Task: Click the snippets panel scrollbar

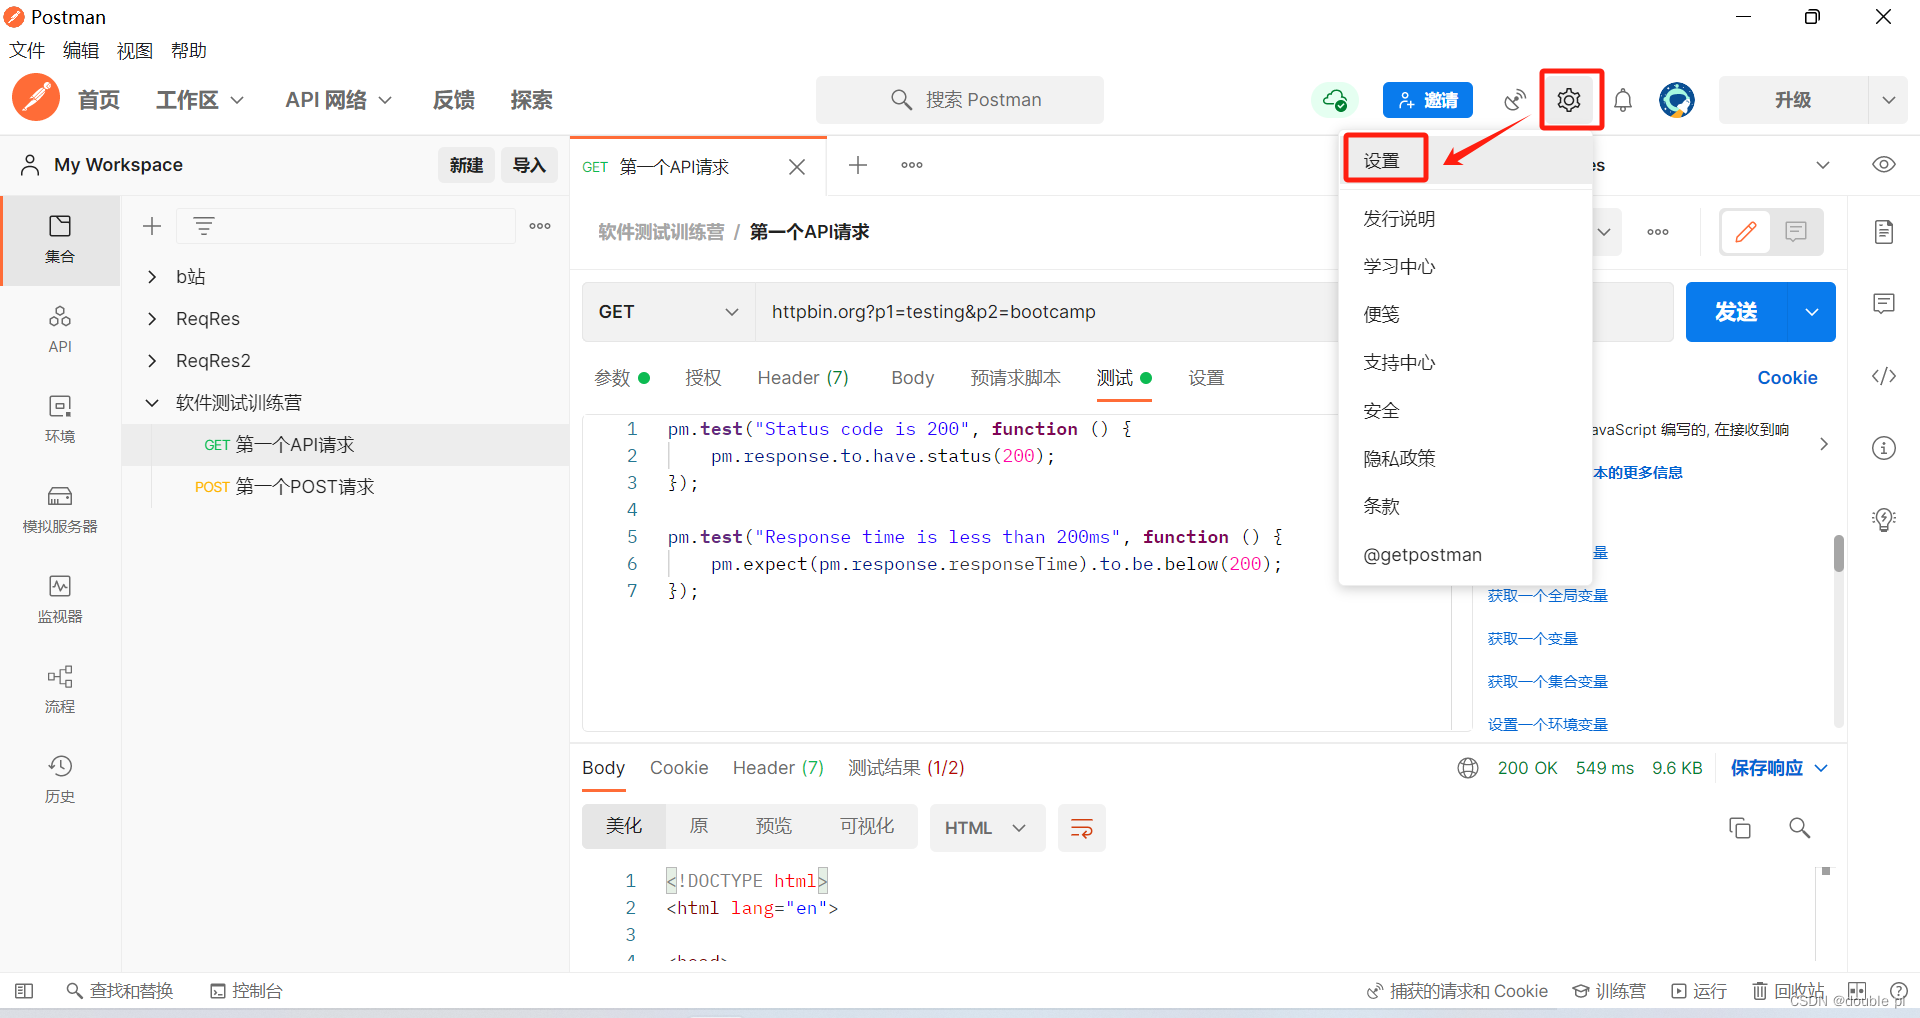Action: (1838, 553)
